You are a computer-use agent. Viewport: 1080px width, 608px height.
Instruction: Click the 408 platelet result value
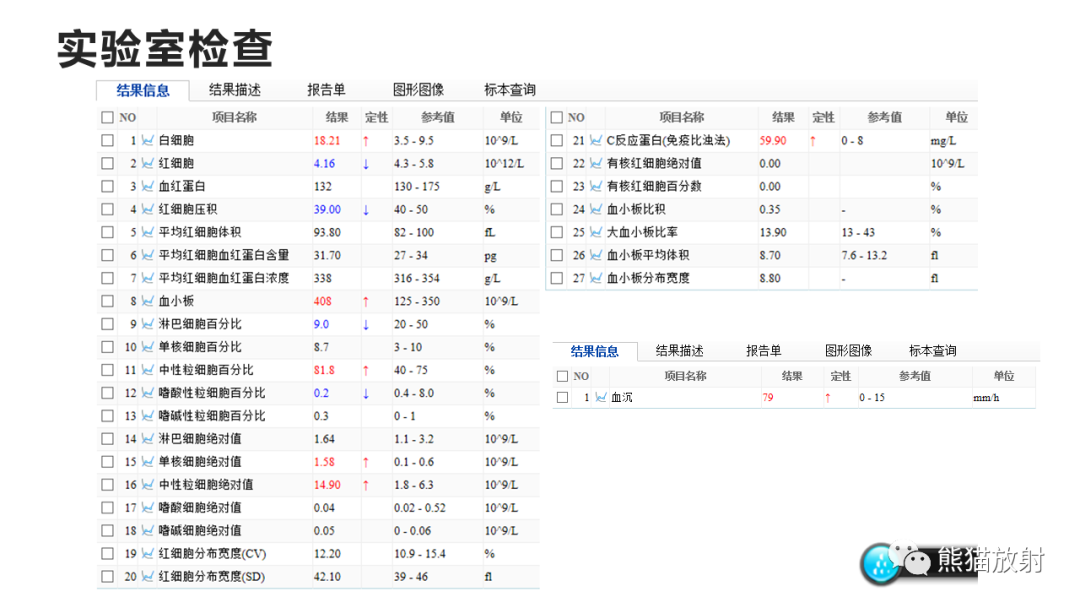click(x=322, y=301)
